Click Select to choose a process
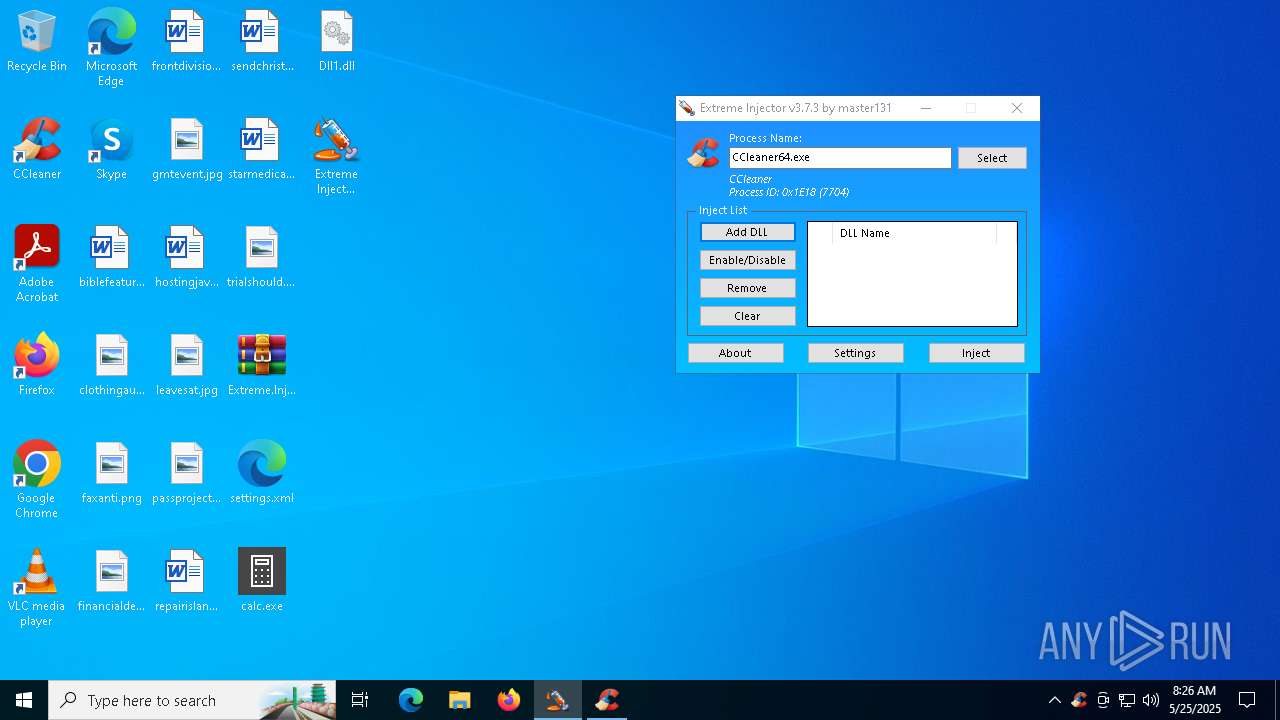 pyautogui.click(x=992, y=158)
